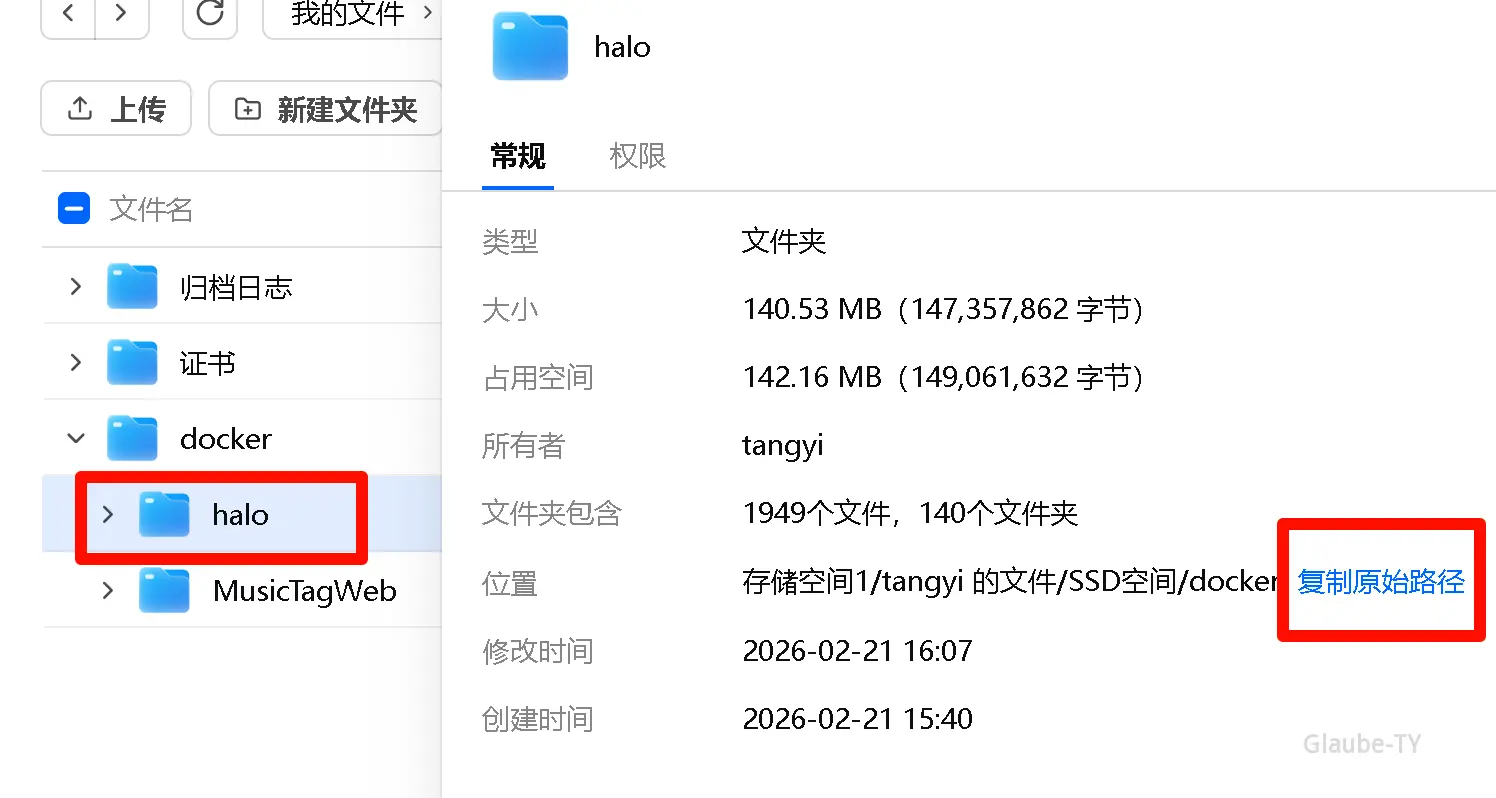Click the docker folder icon
Image resolution: width=1496 pixels, height=798 pixels.
pyautogui.click(x=132, y=438)
